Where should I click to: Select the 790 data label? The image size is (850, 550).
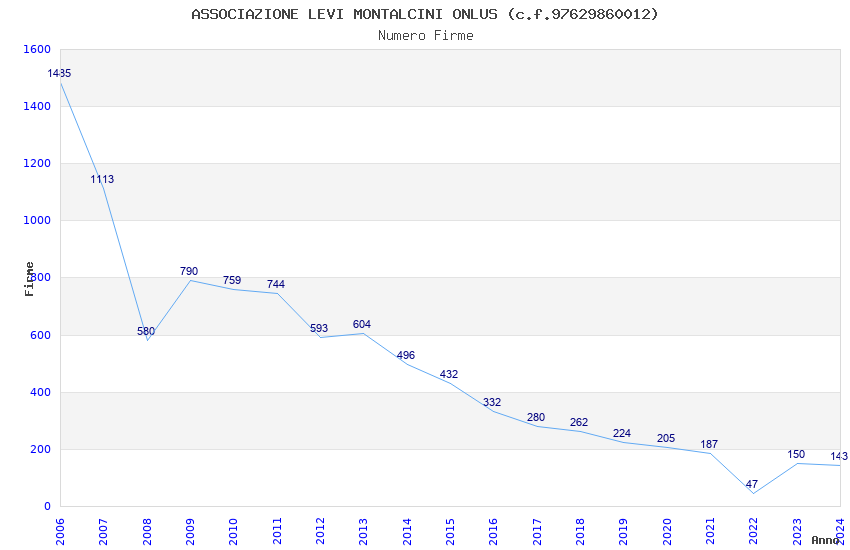[189, 271]
